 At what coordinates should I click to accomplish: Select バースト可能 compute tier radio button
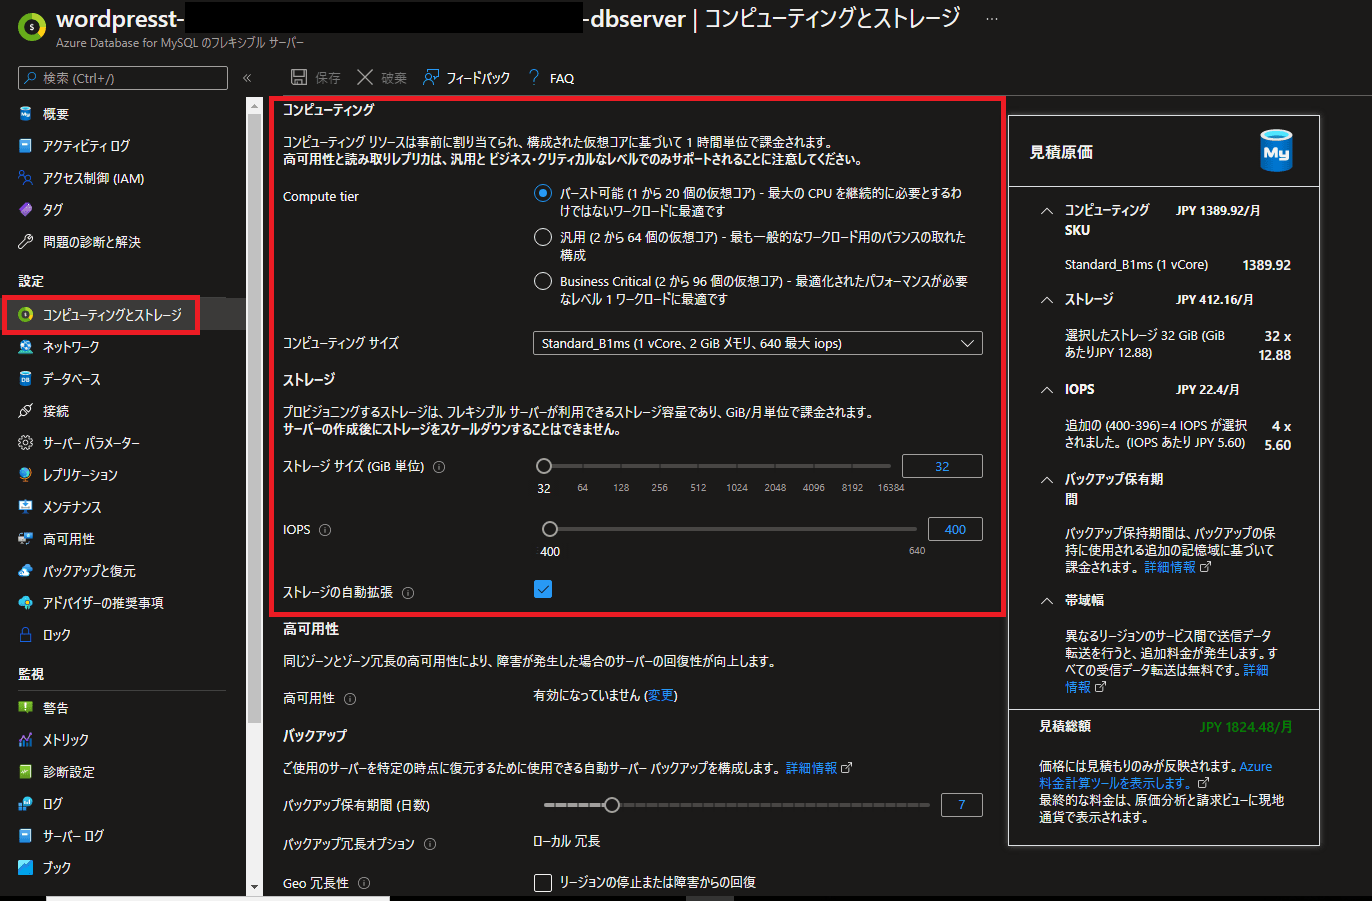543,193
